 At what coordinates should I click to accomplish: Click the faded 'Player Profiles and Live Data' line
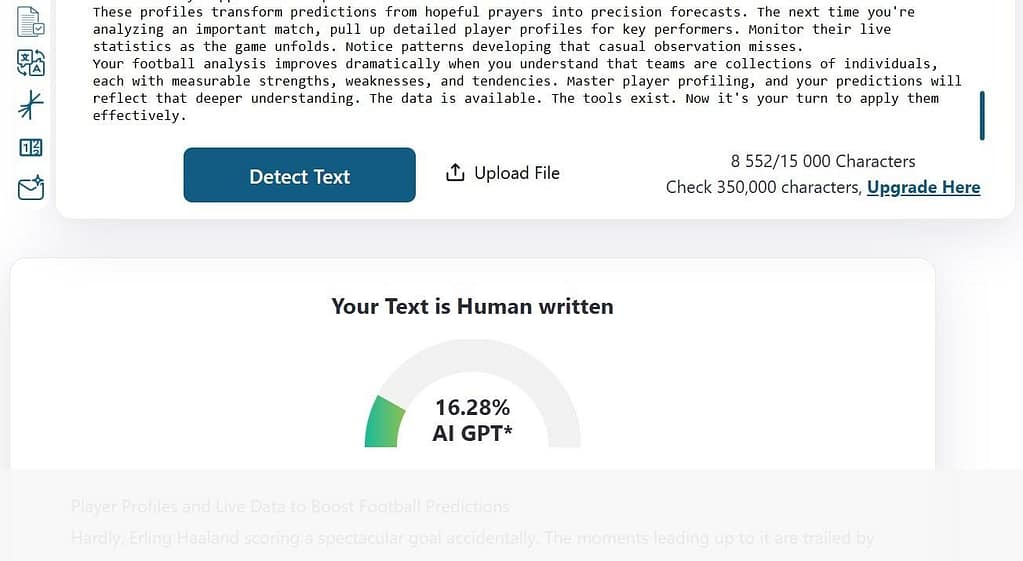point(290,507)
